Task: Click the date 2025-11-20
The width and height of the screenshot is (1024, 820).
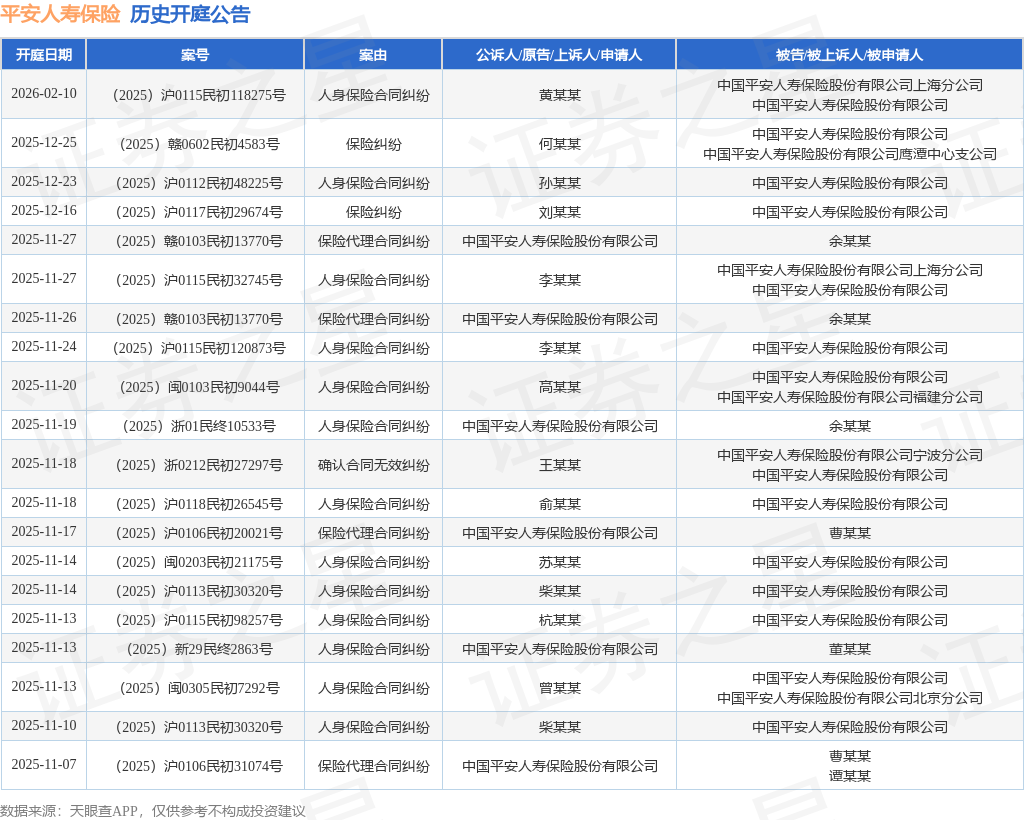Action: (44, 385)
